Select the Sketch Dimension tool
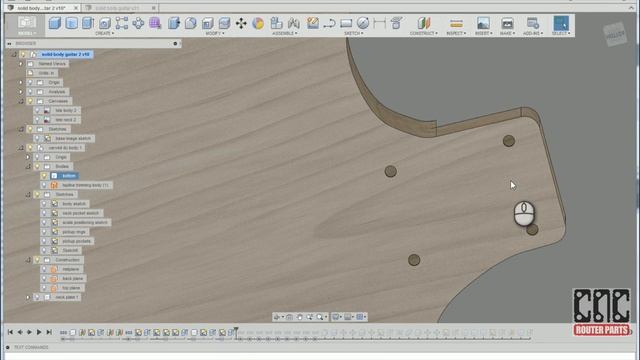Image resolution: width=640 pixels, height=360 pixels. click(x=380, y=23)
